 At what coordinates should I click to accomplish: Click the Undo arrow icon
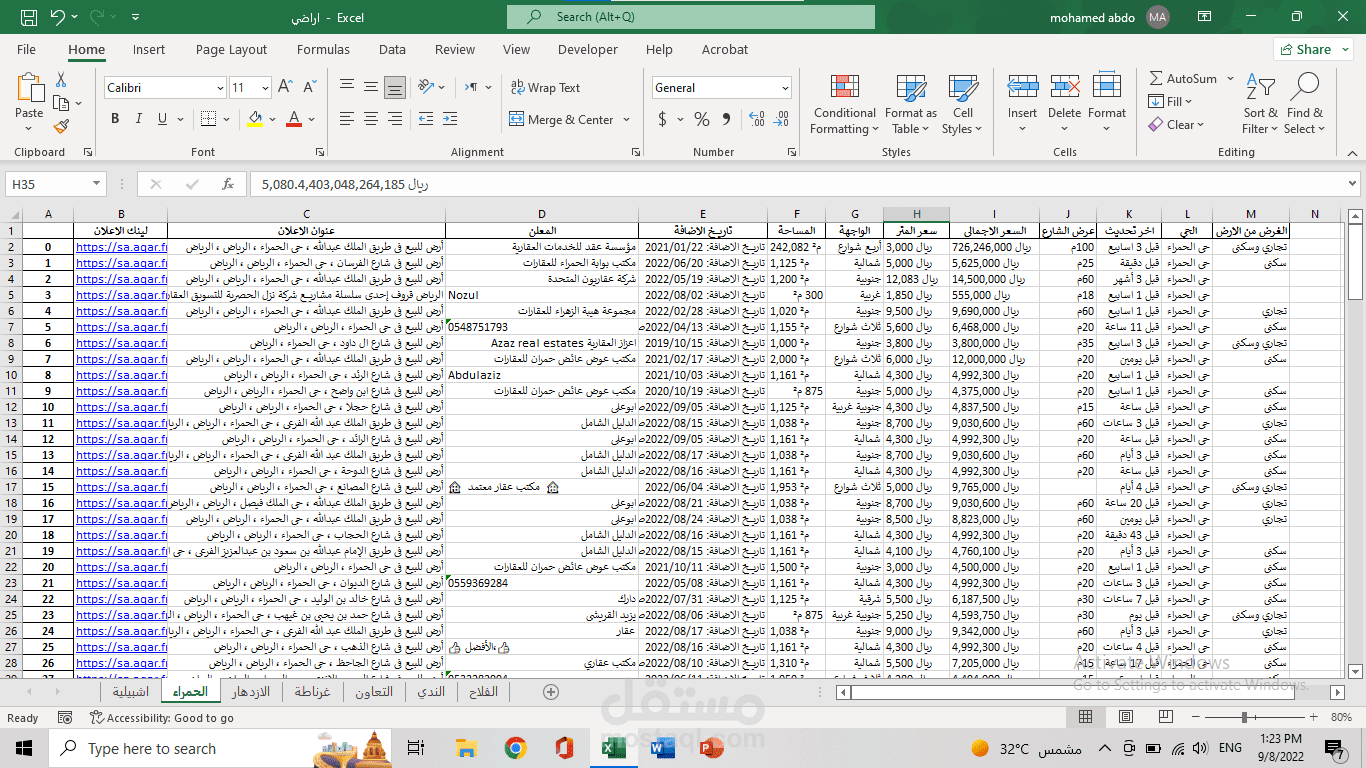(57, 17)
